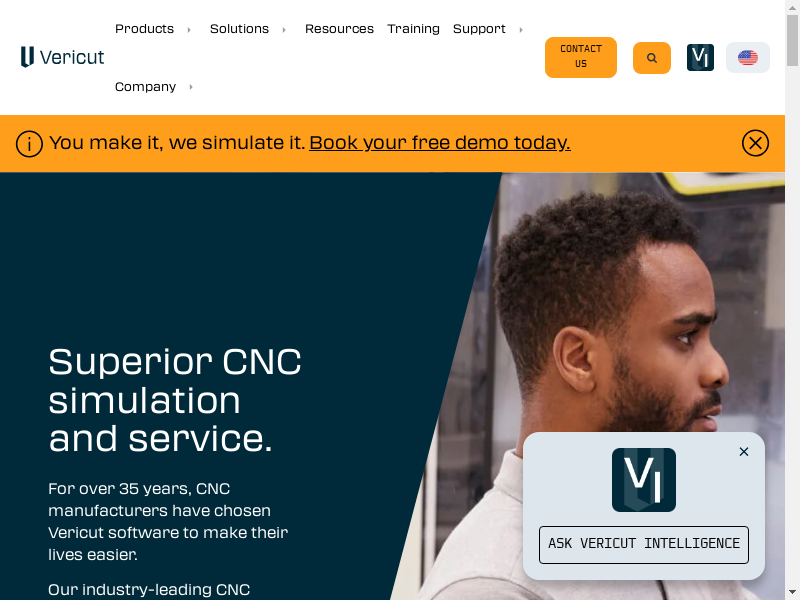Select the US flag language selector
The image size is (800, 600).
point(747,58)
